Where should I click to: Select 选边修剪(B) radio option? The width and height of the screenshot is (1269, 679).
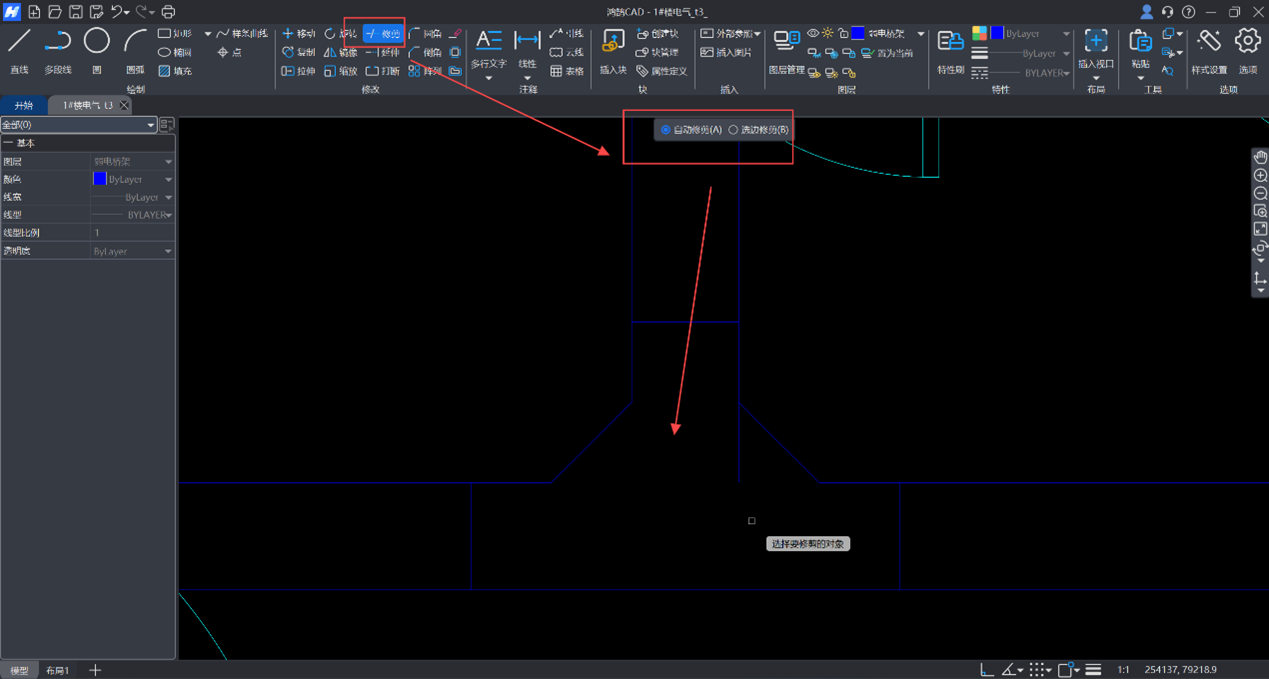(733, 130)
